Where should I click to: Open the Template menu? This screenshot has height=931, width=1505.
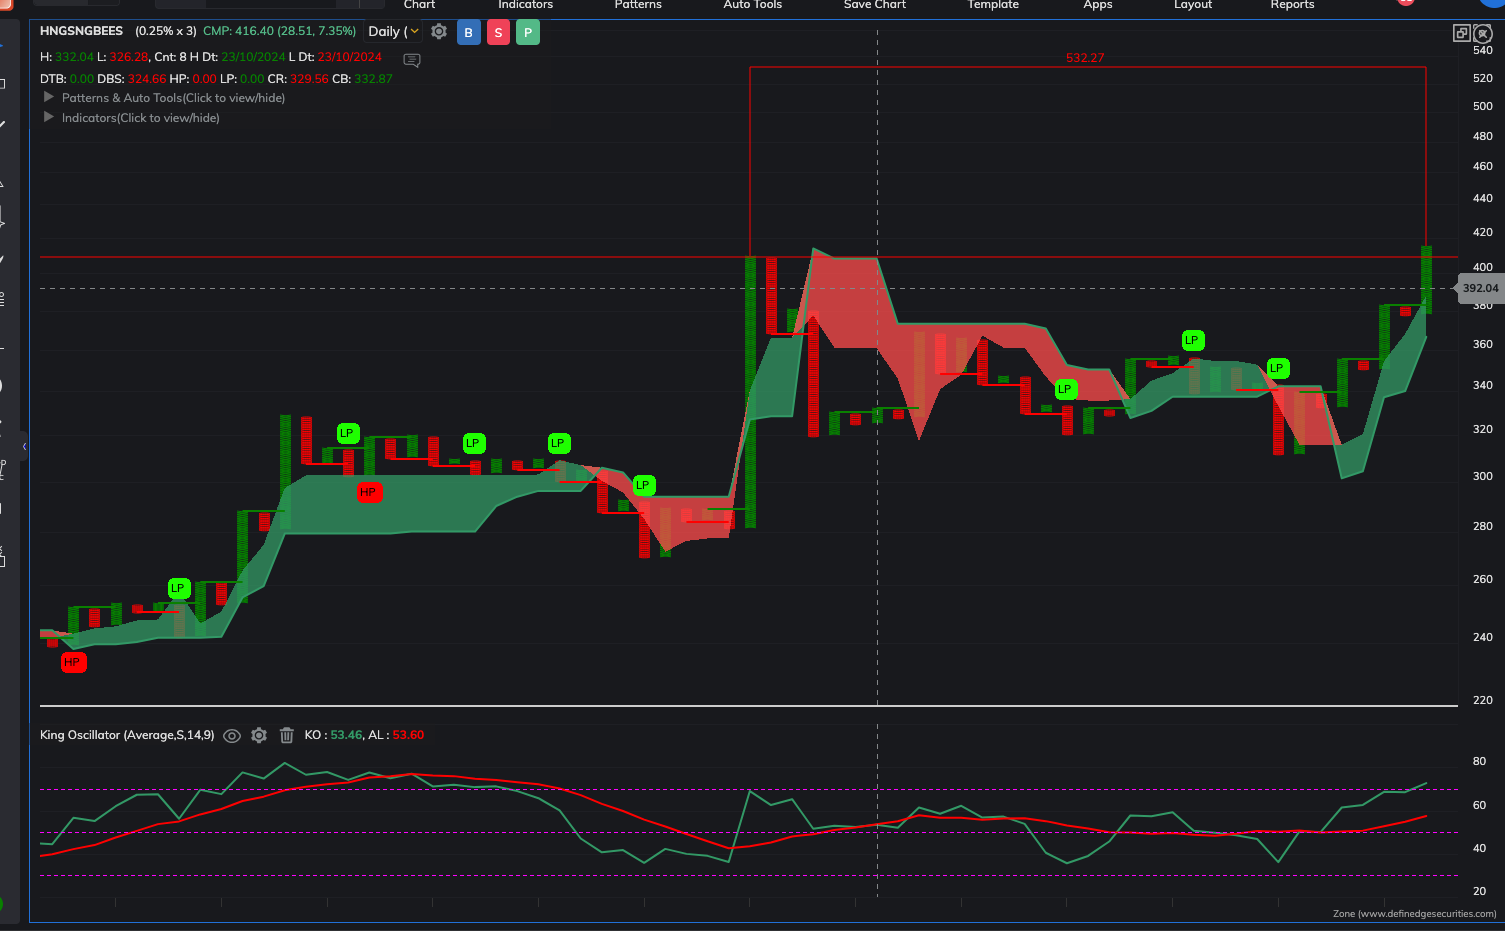coord(993,5)
